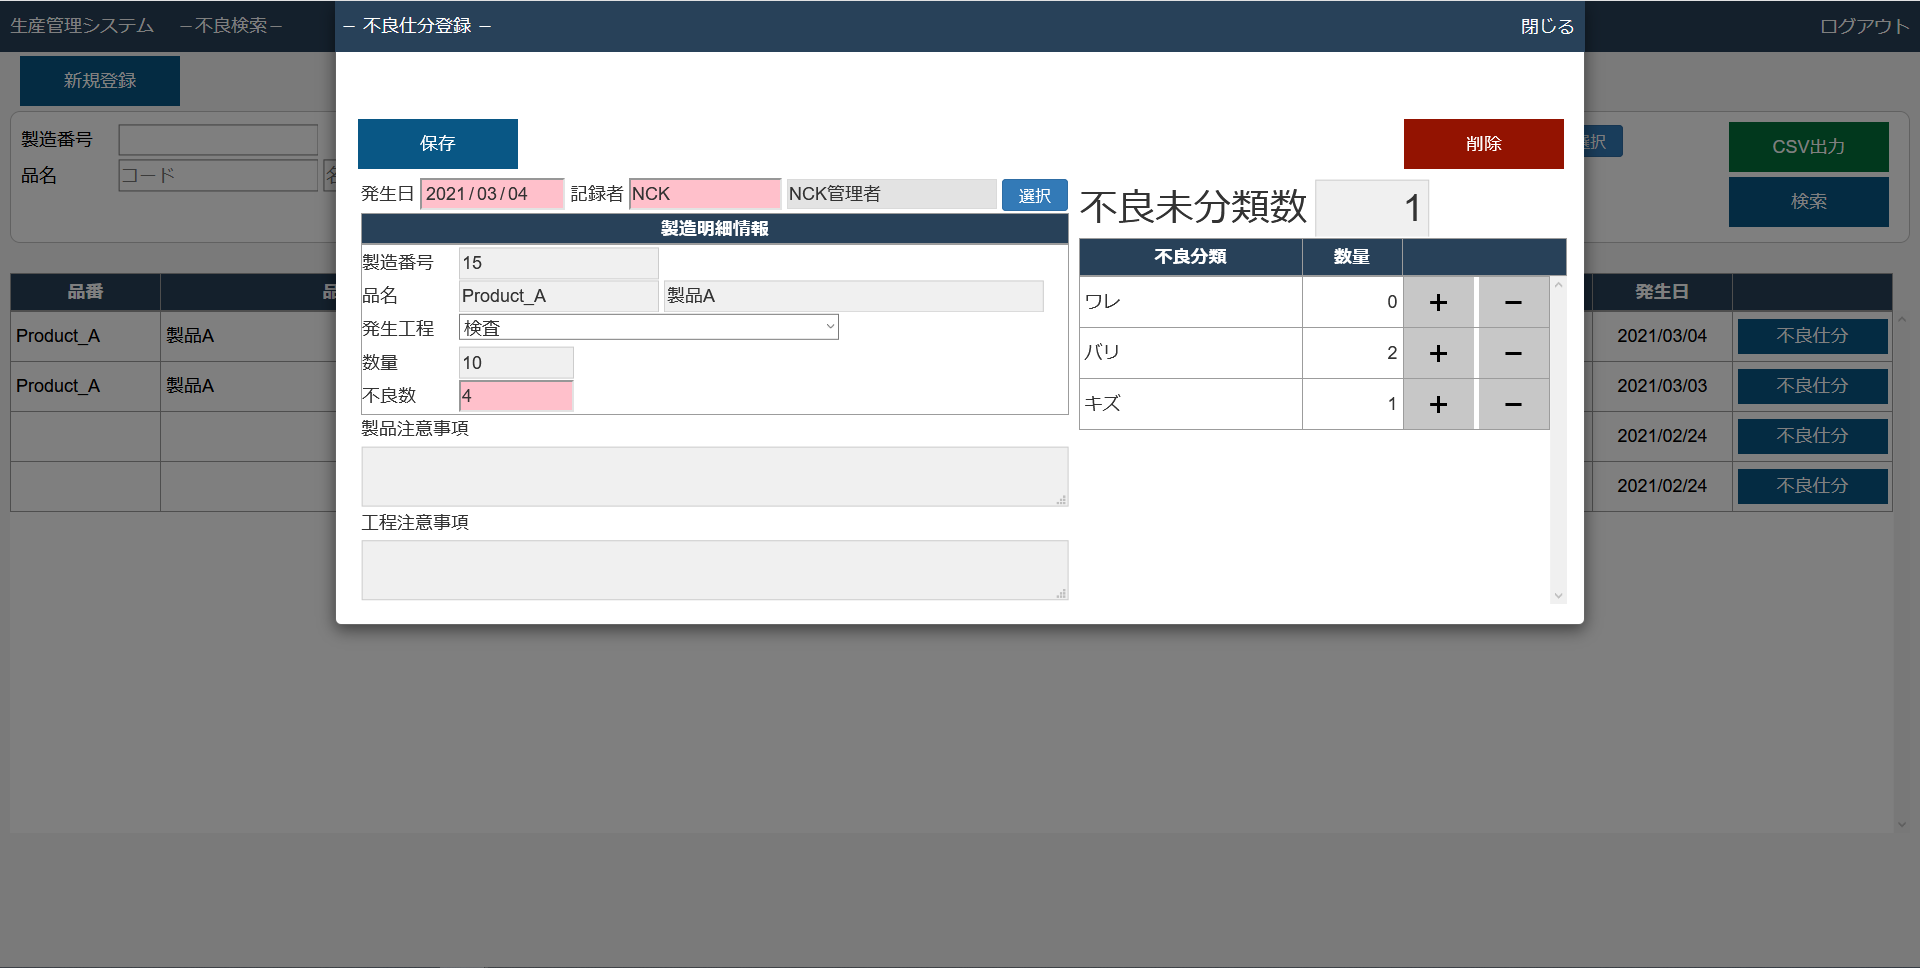Click 選択 button next to NCK管理者

[1034, 195]
